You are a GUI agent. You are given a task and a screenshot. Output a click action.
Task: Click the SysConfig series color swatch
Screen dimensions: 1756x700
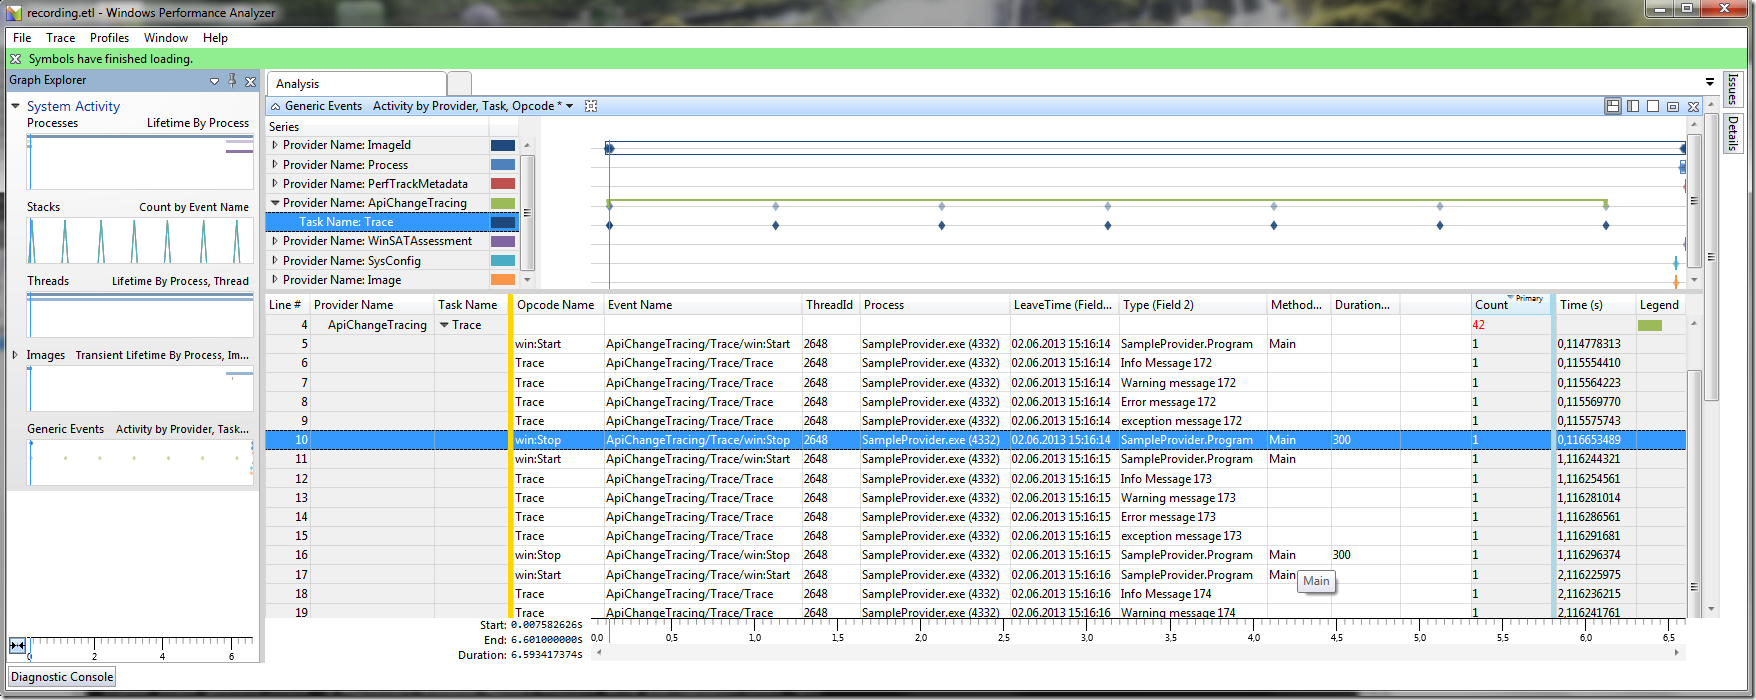[503, 261]
